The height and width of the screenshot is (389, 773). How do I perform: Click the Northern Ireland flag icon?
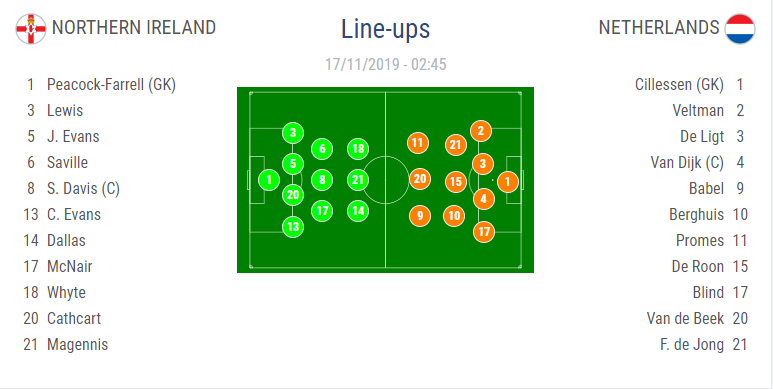(31, 29)
